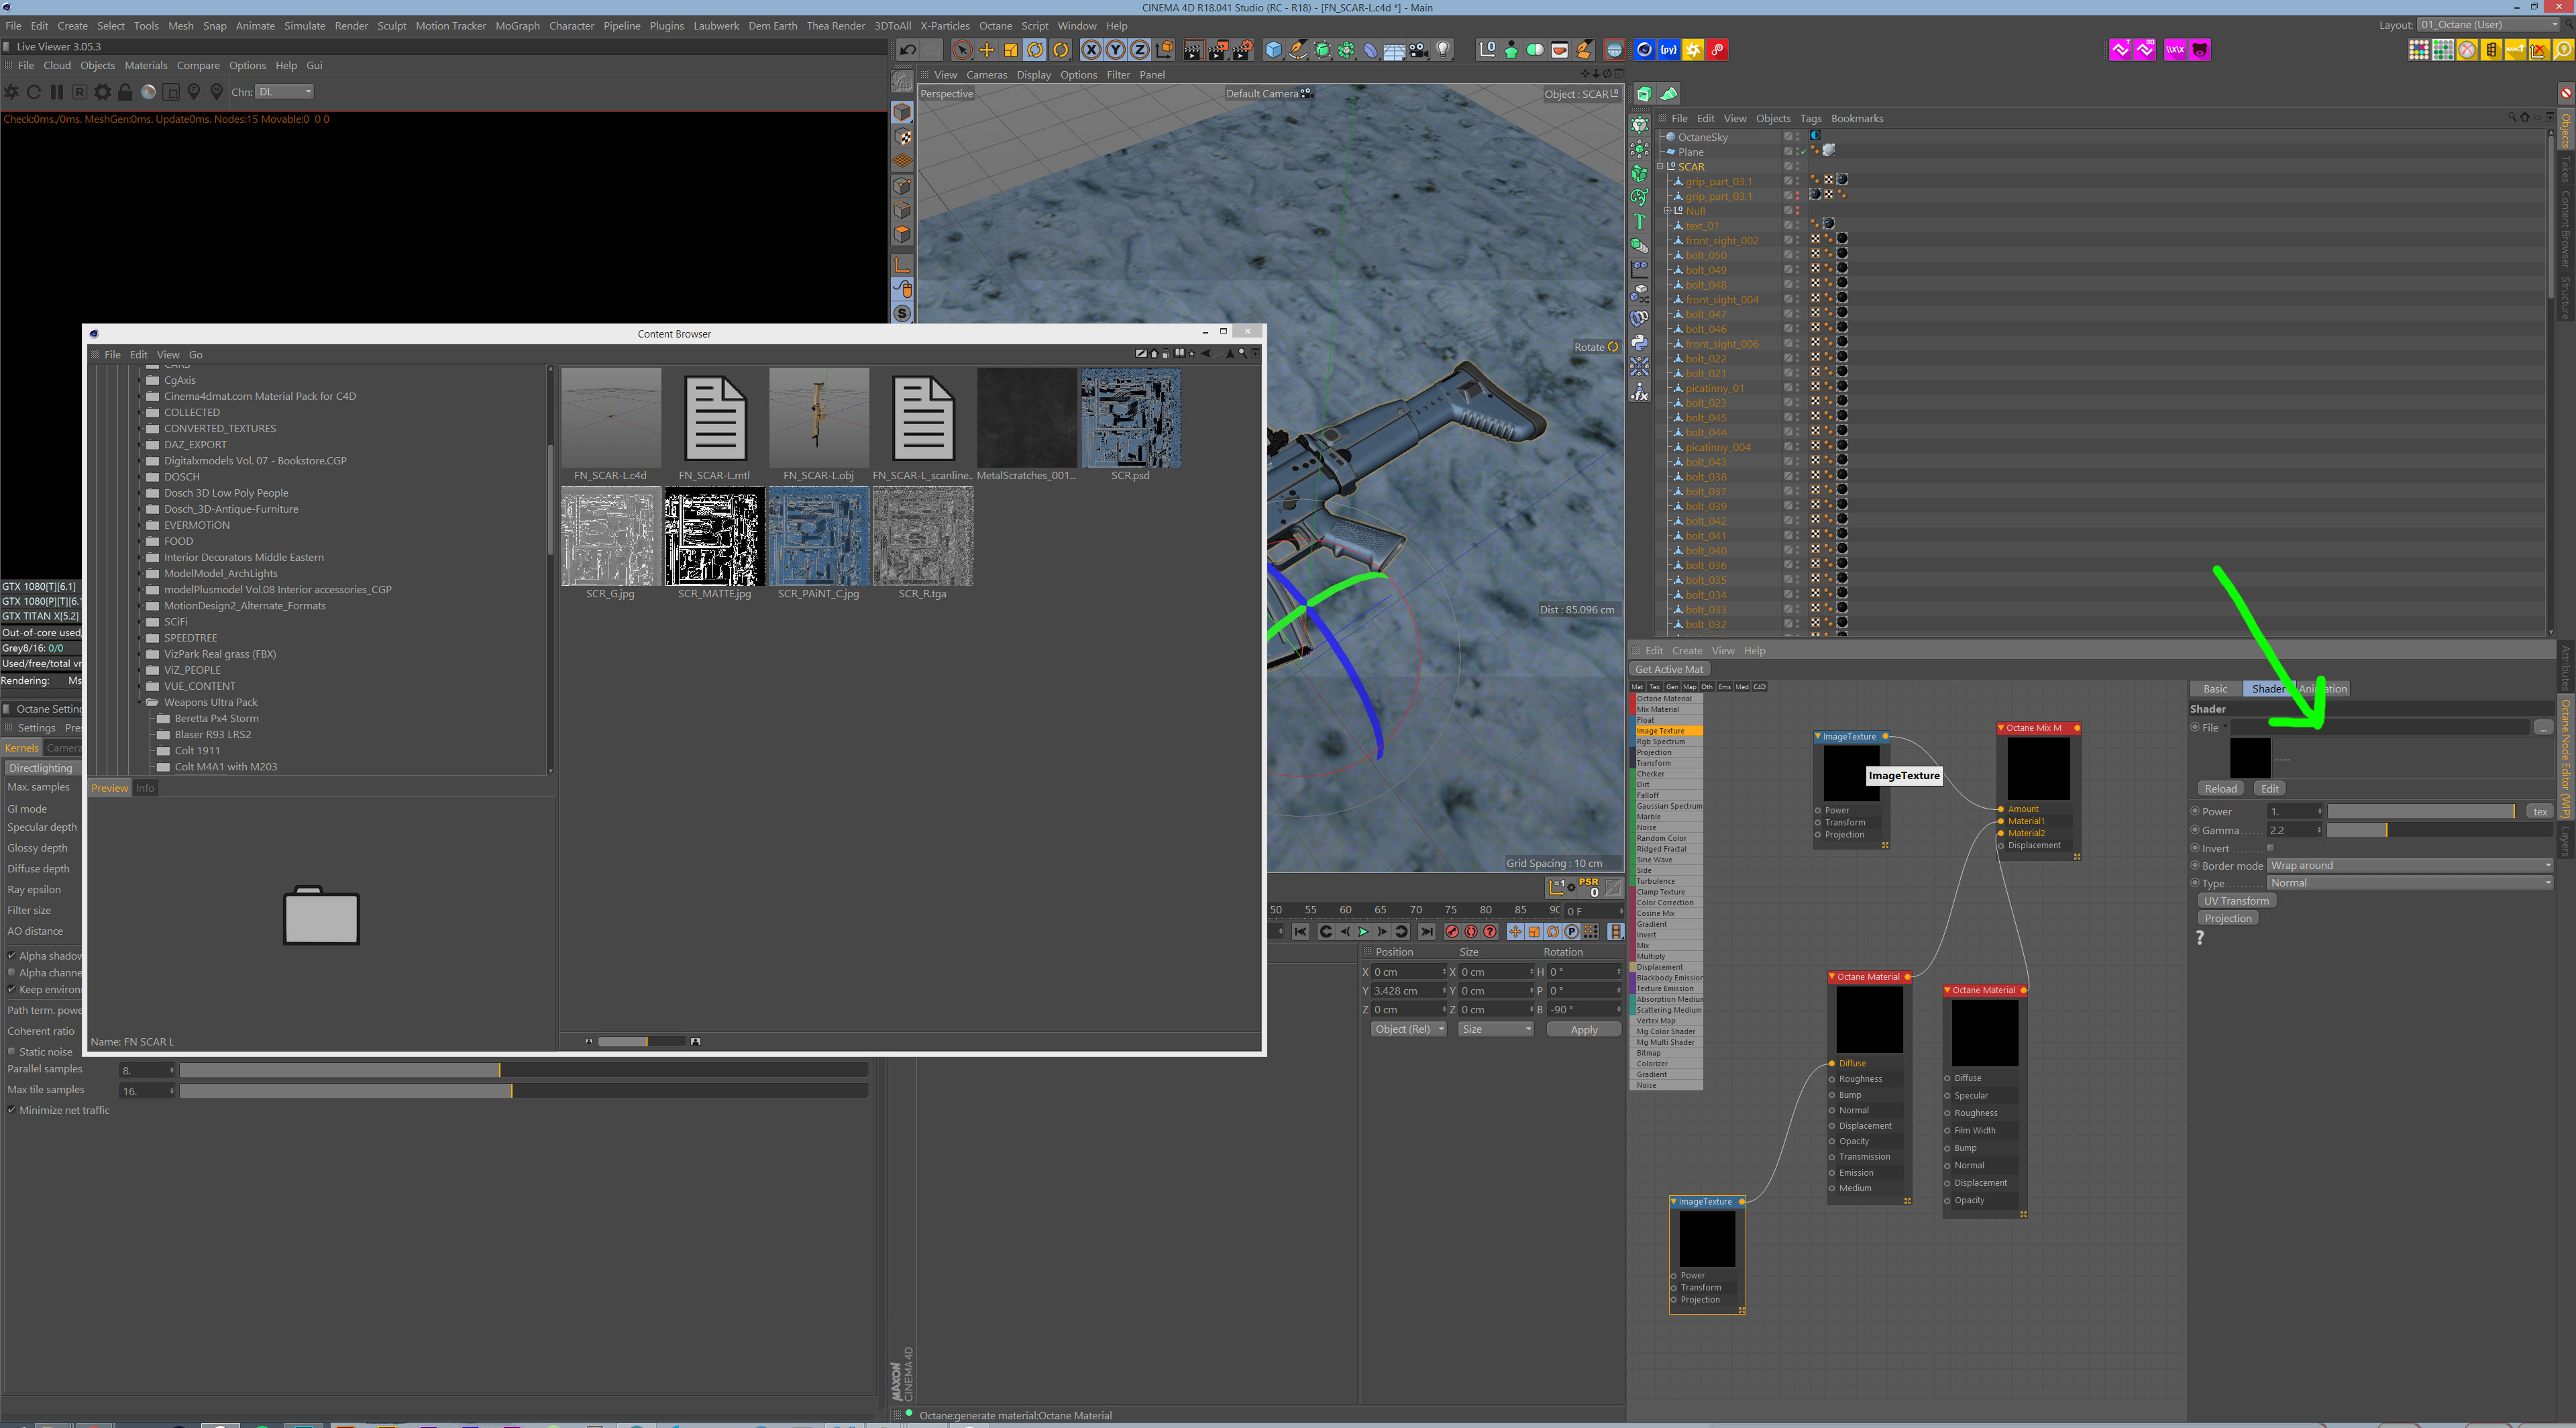Click the Render to Picture Viewer icon
This screenshot has height=1428, width=2576.
(x=1217, y=50)
